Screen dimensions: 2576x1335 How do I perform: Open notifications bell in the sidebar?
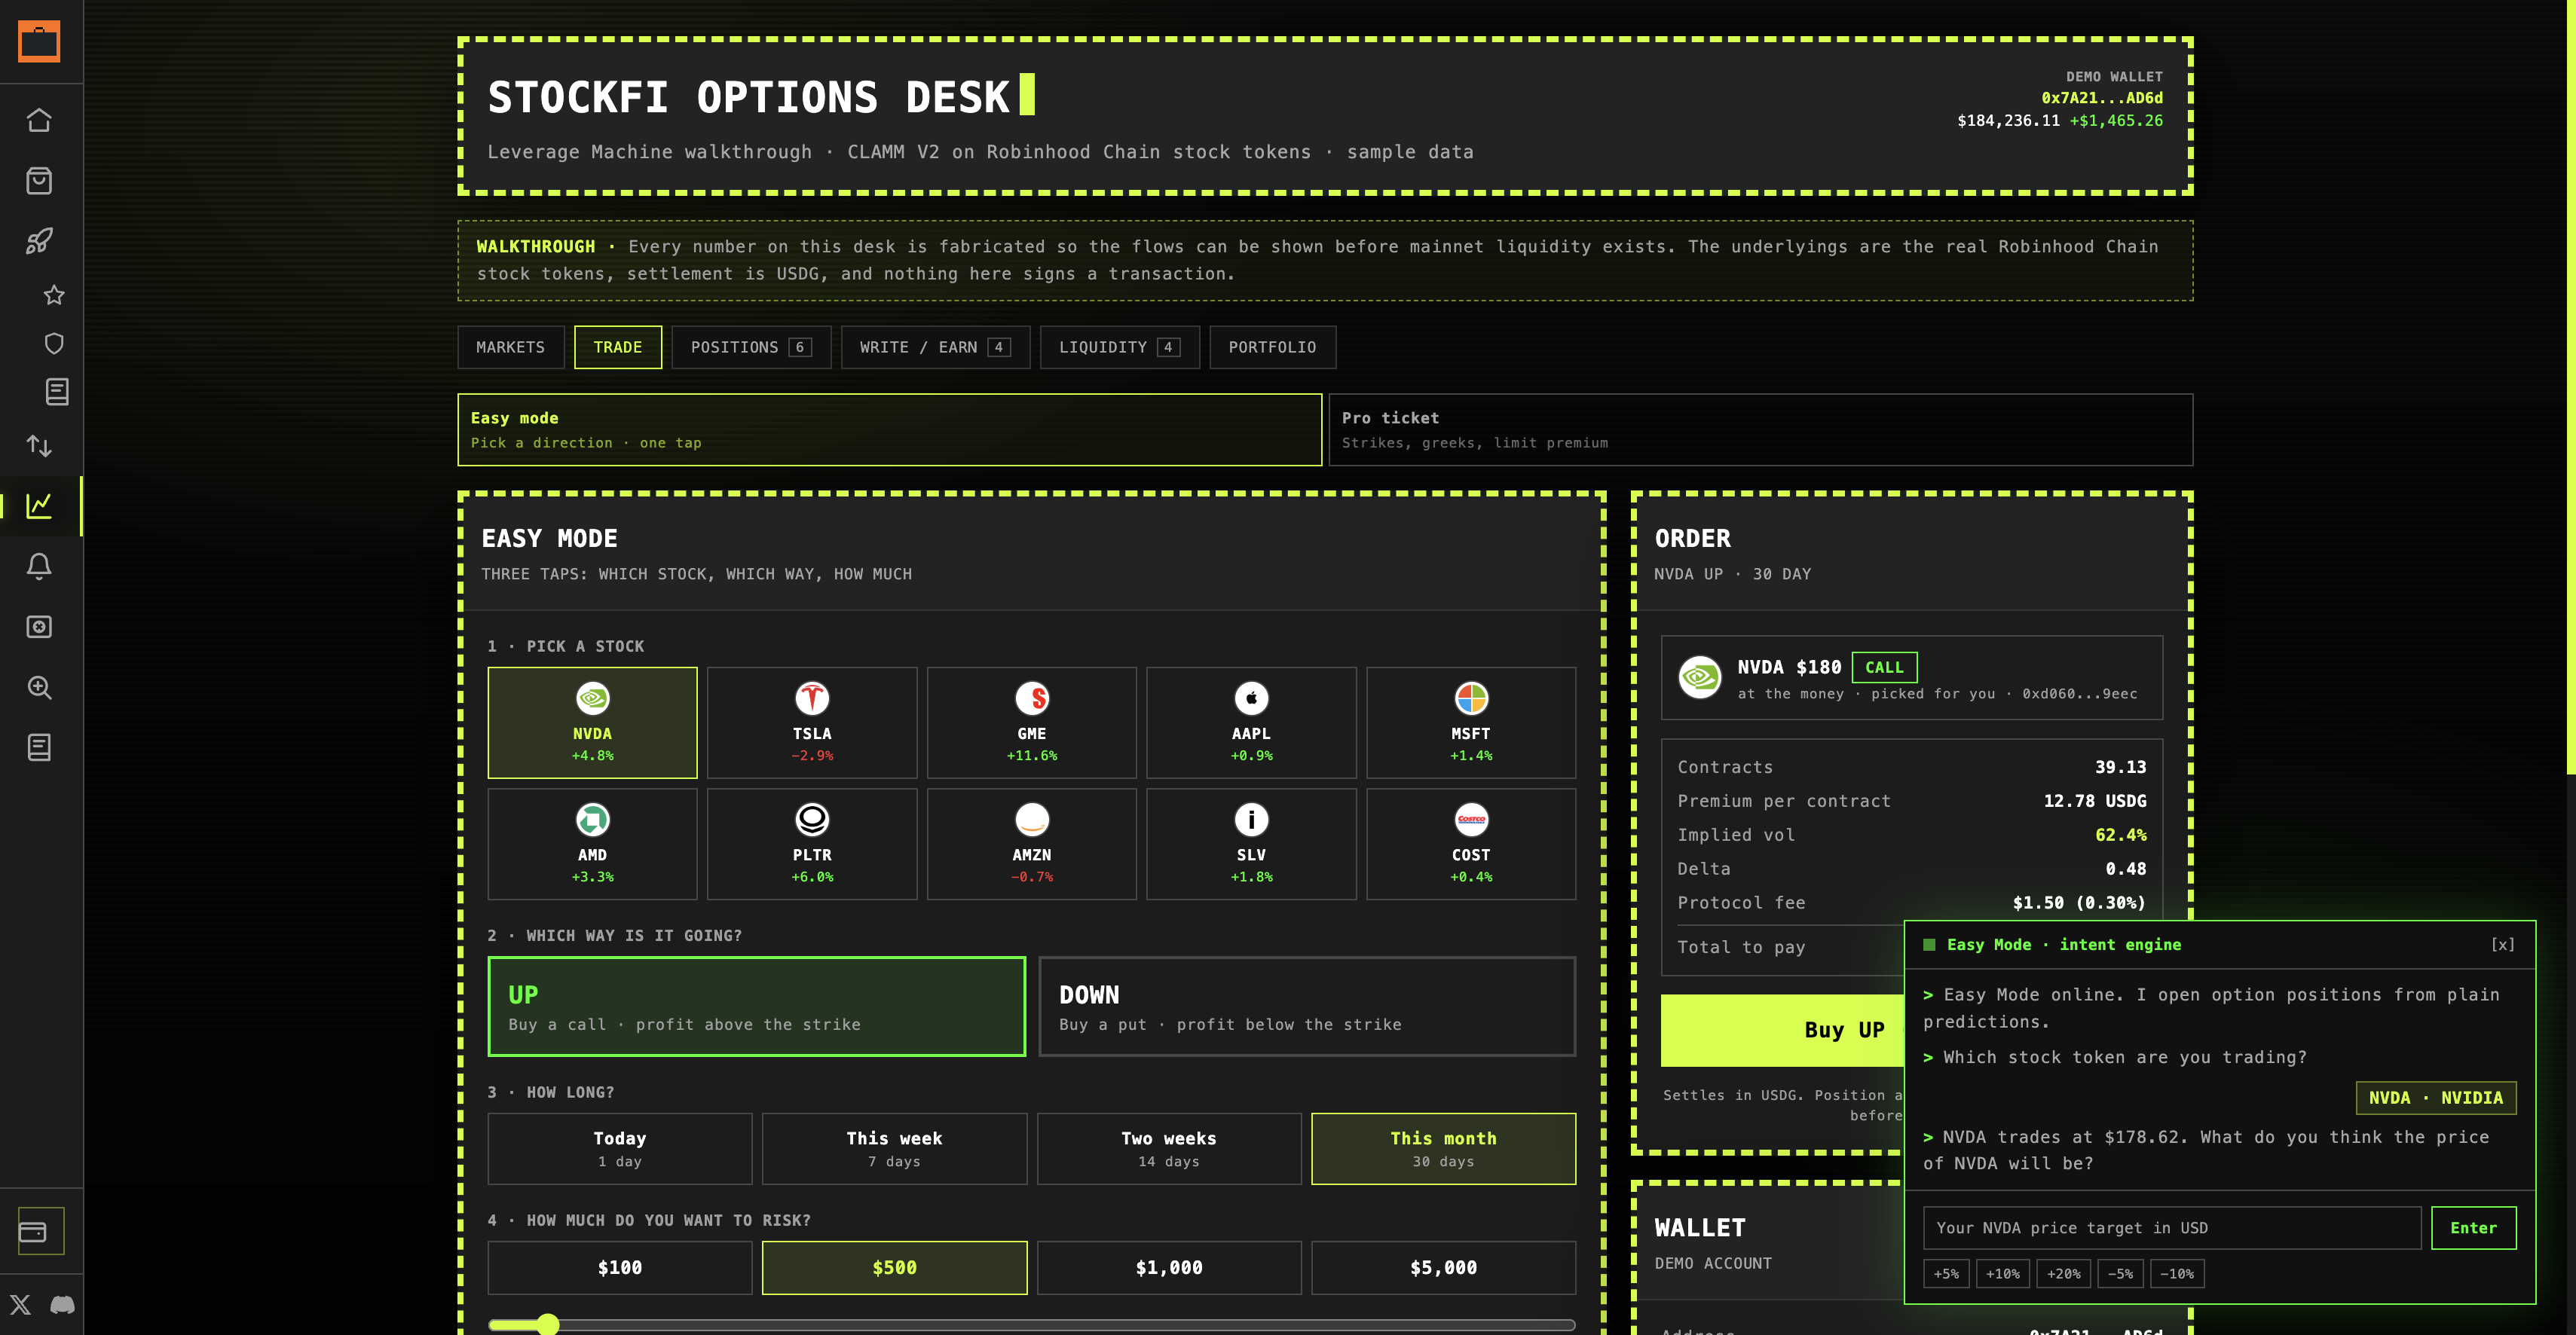(39, 566)
